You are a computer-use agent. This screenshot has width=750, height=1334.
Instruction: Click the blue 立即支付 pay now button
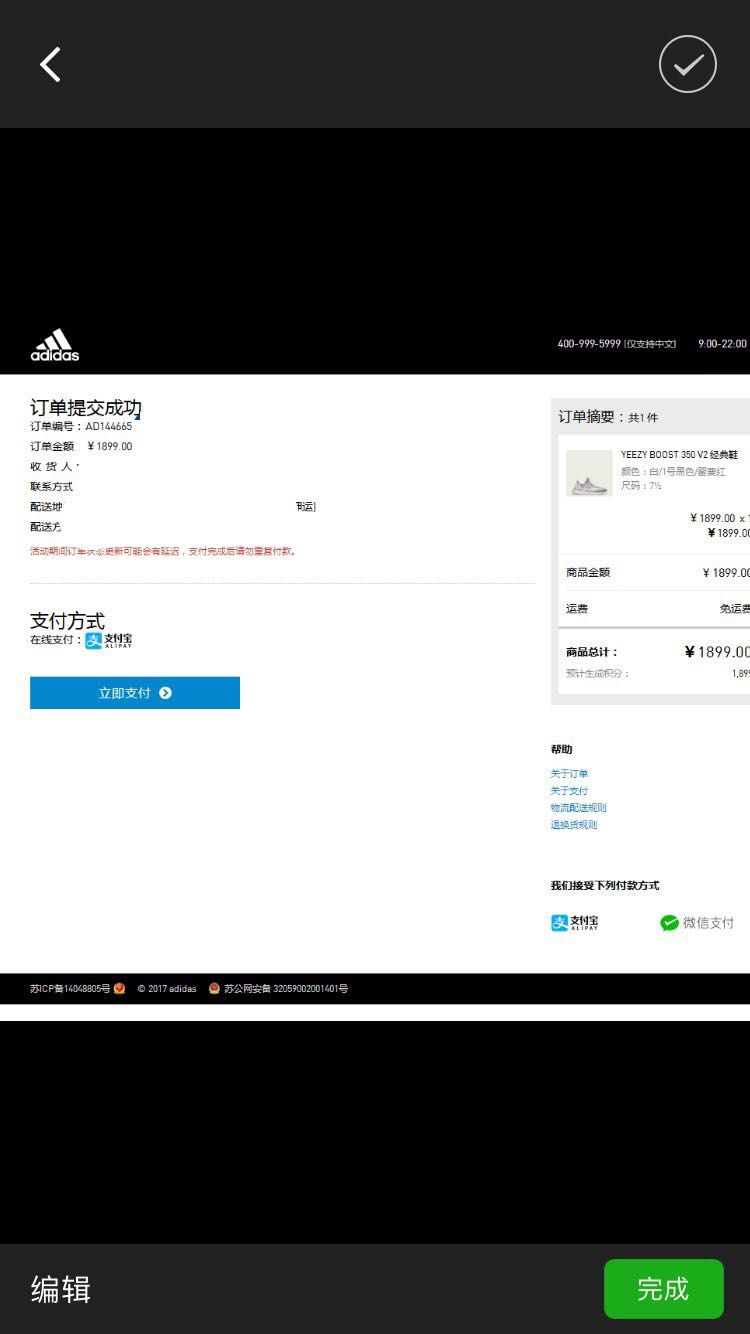click(135, 693)
